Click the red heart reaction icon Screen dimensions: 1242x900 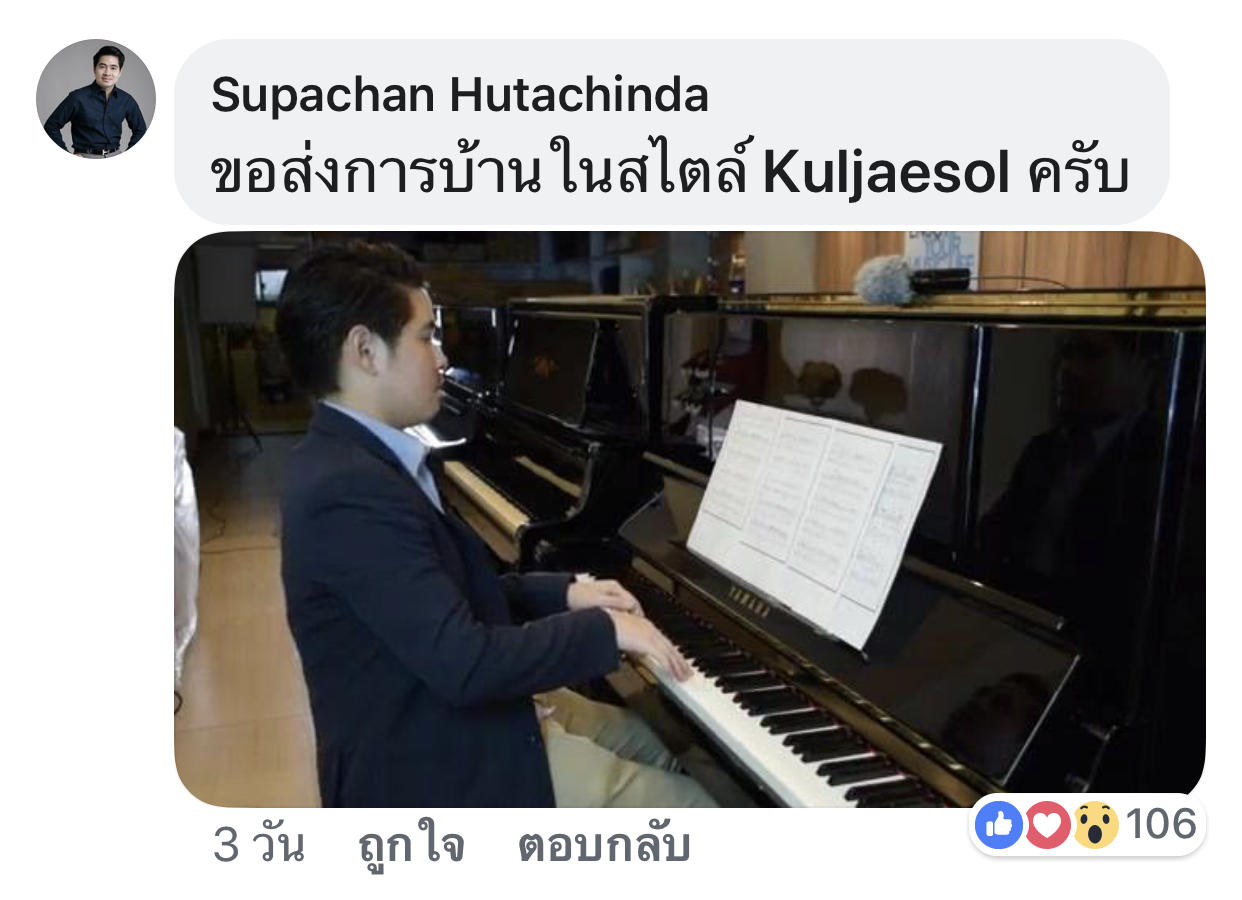click(1047, 825)
